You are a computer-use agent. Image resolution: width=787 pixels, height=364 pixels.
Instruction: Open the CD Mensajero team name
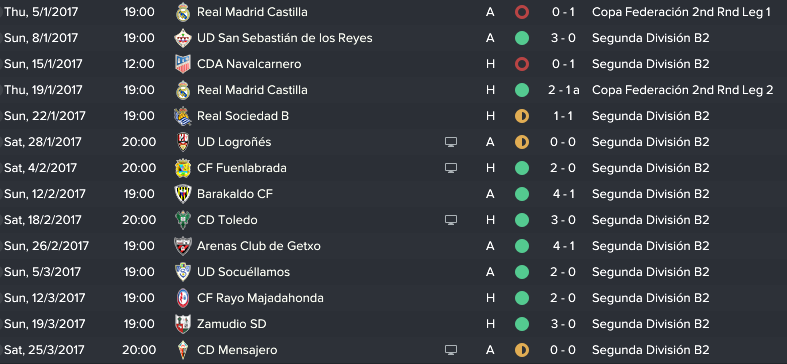(237, 350)
